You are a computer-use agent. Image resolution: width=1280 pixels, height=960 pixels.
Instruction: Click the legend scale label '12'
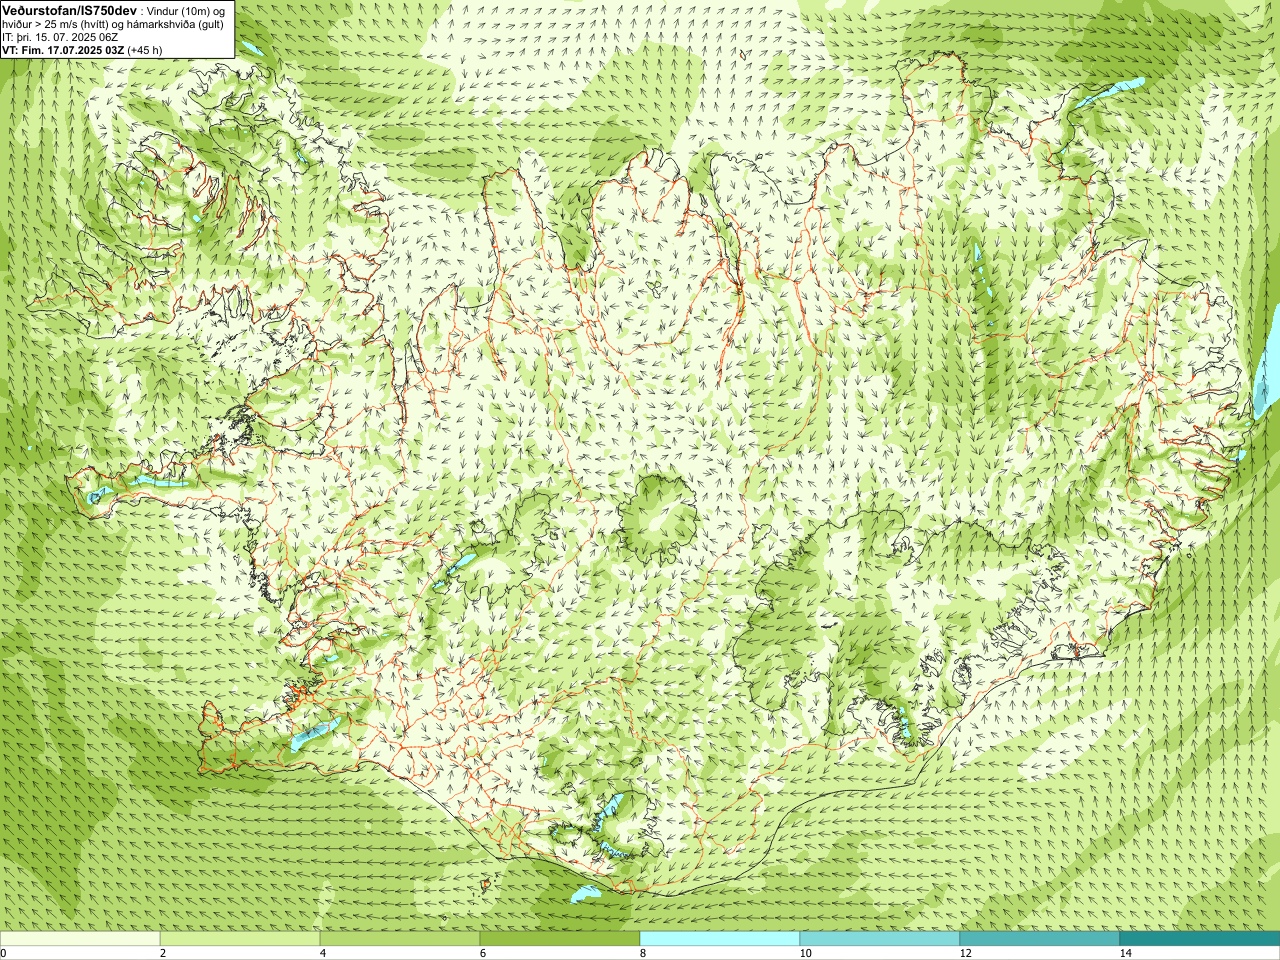pos(965,953)
